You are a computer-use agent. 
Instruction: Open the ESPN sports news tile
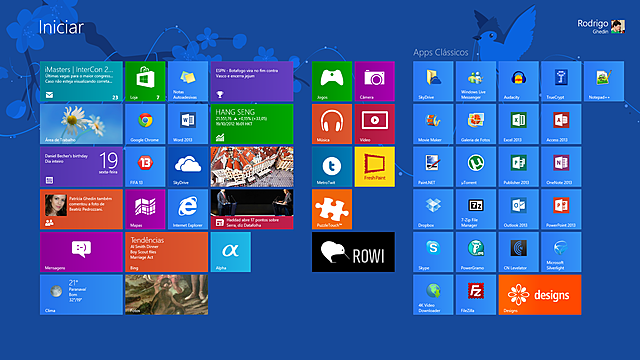[x=252, y=81]
